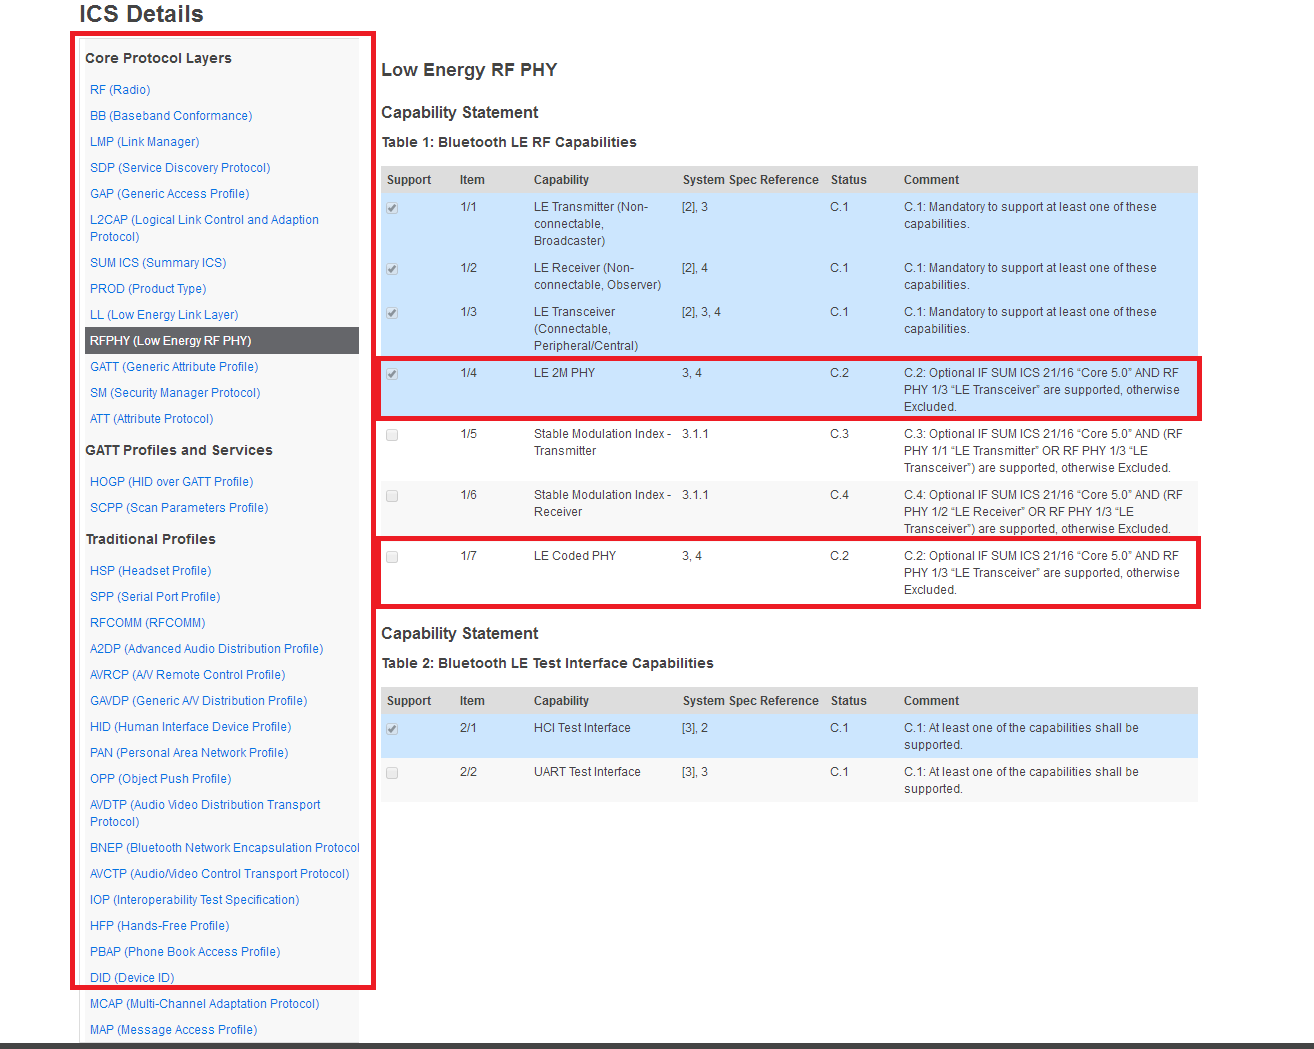Viewport: 1314px width, 1049px height.
Task: Open MAP (Message Access Profile) link
Action: click(x=174, y=1030)
